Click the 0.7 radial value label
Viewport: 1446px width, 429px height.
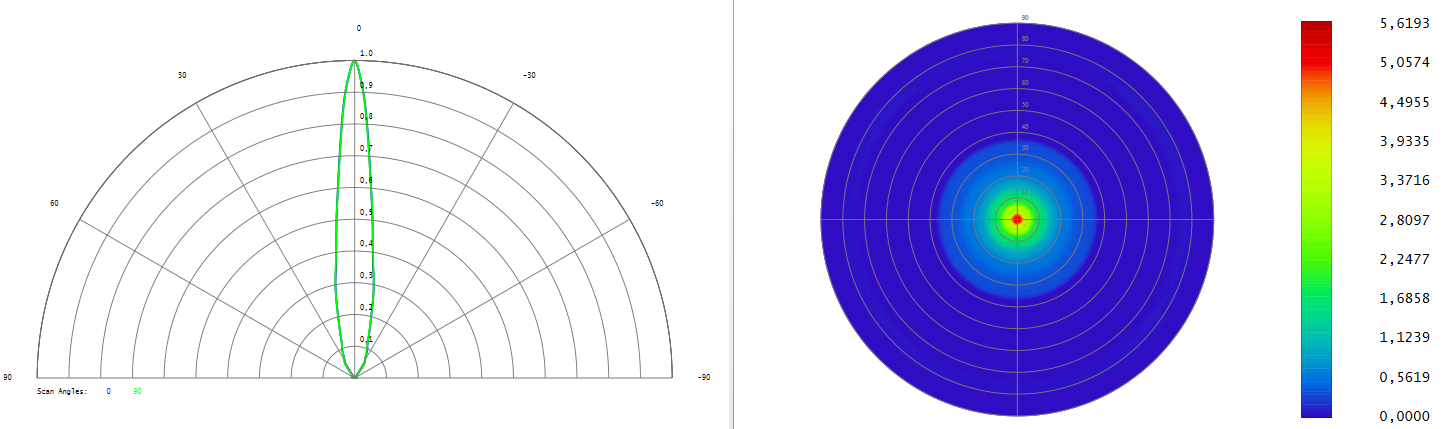click(x=366, y=149)
